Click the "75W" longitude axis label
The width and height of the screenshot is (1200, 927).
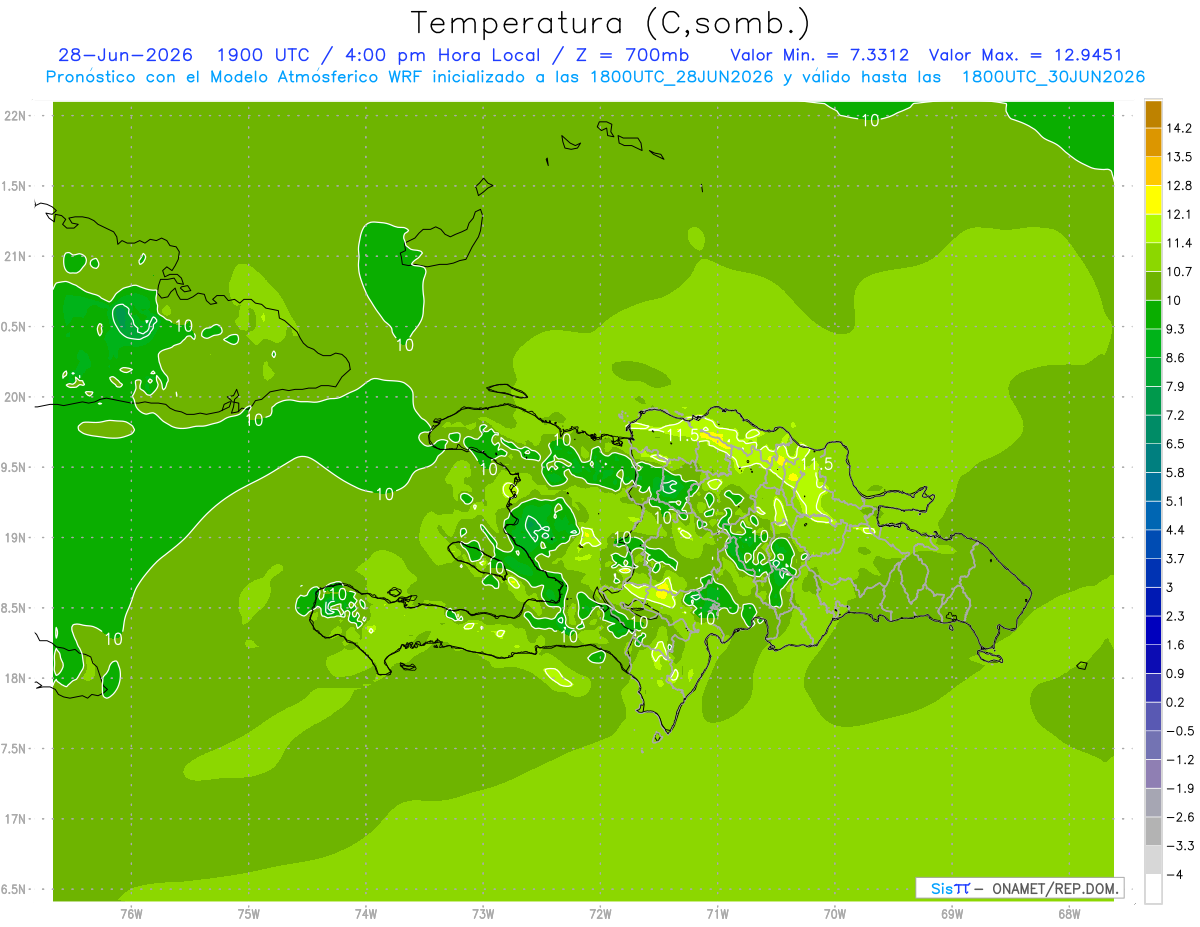point(249,913)
